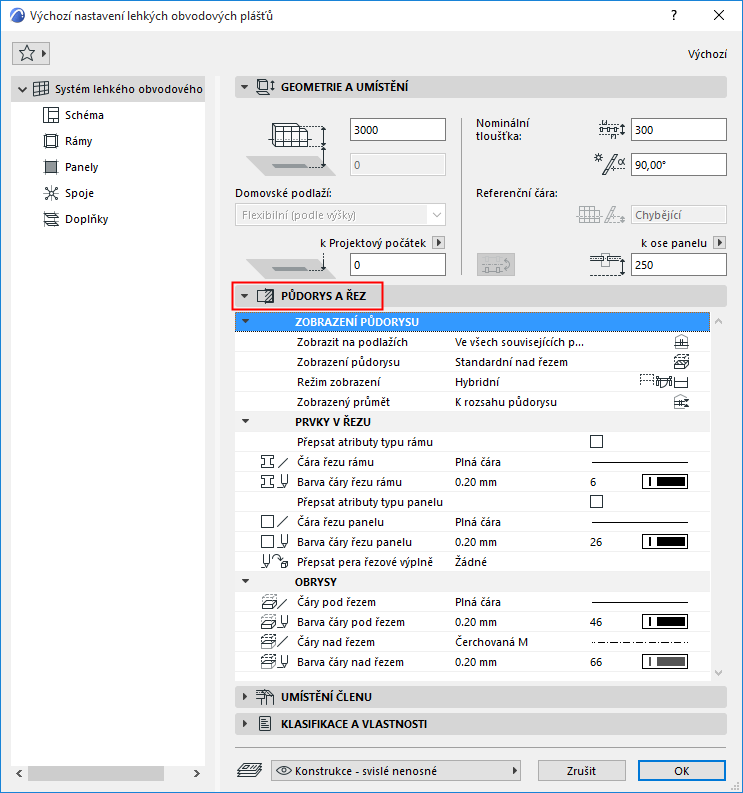This screenshot has width=743, height=793.
Task: Go to the Panely settings page
Action: click(x=81, y=167)
